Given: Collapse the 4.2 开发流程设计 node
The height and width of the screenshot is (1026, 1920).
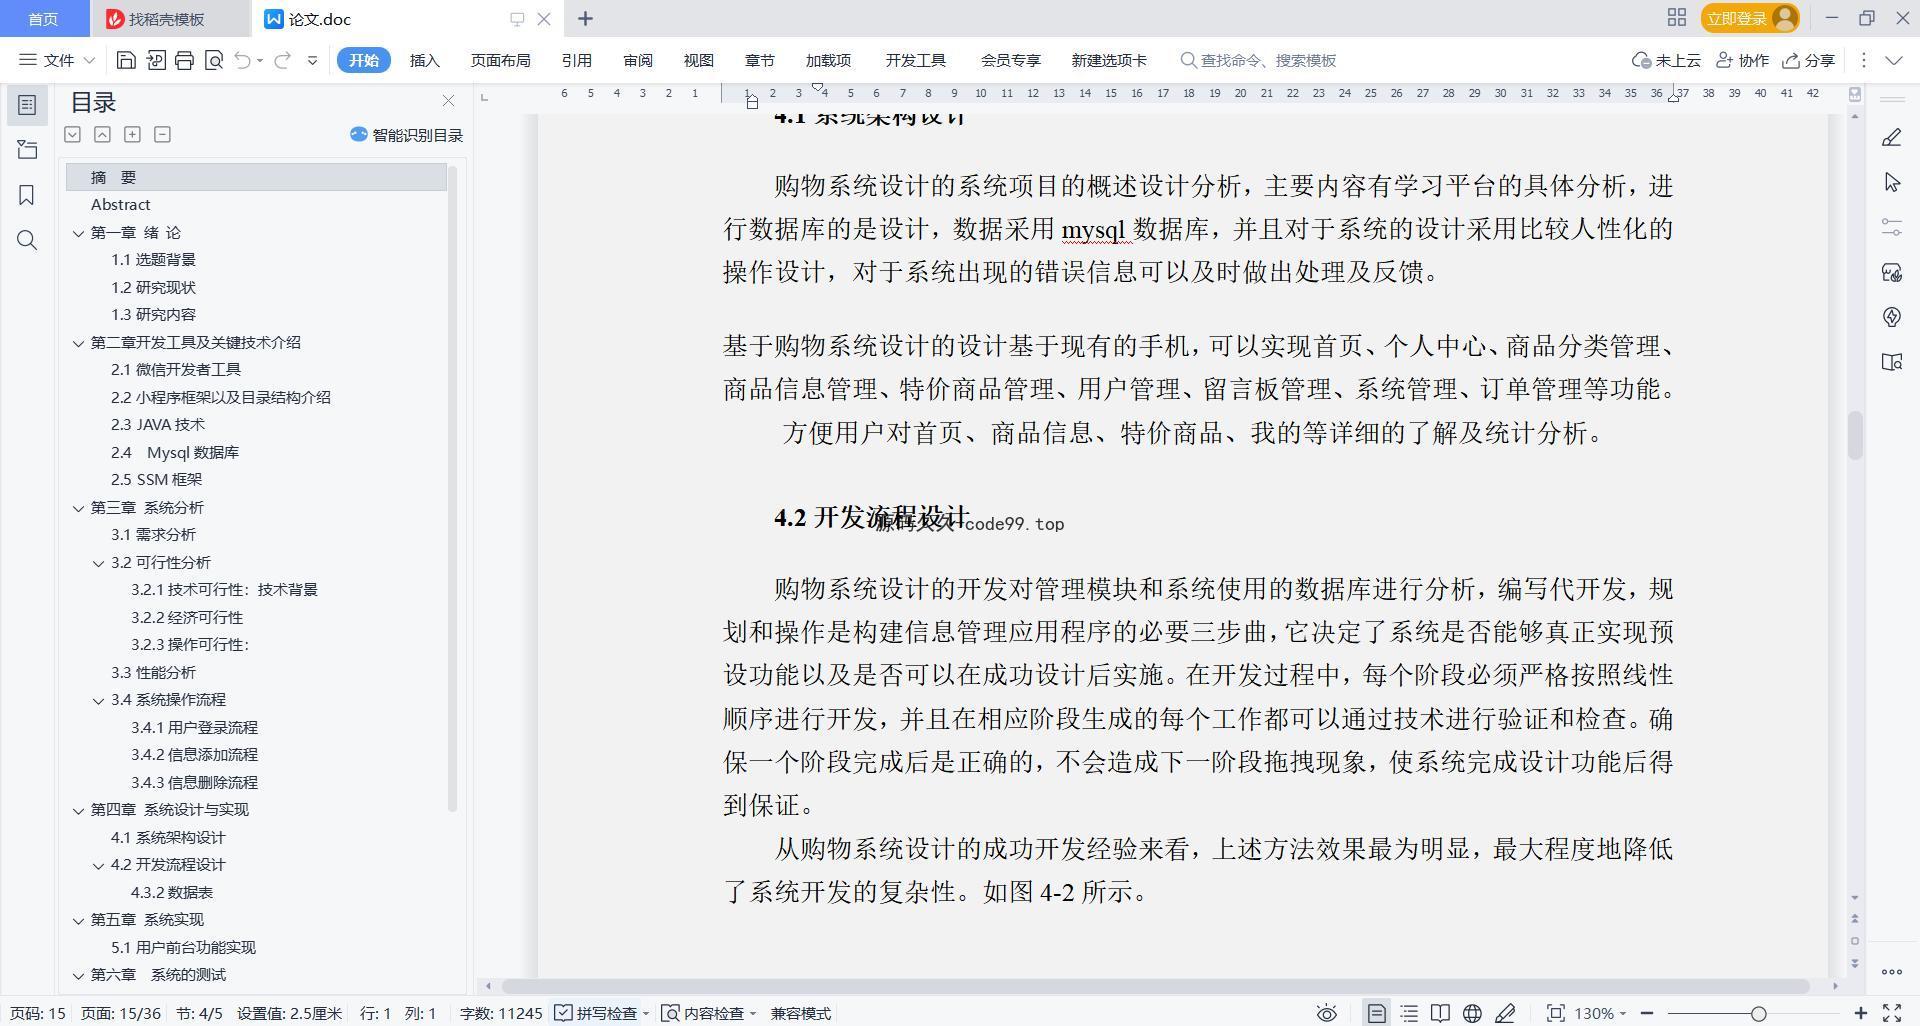Looking at the screenshot, I should point(98,865).
